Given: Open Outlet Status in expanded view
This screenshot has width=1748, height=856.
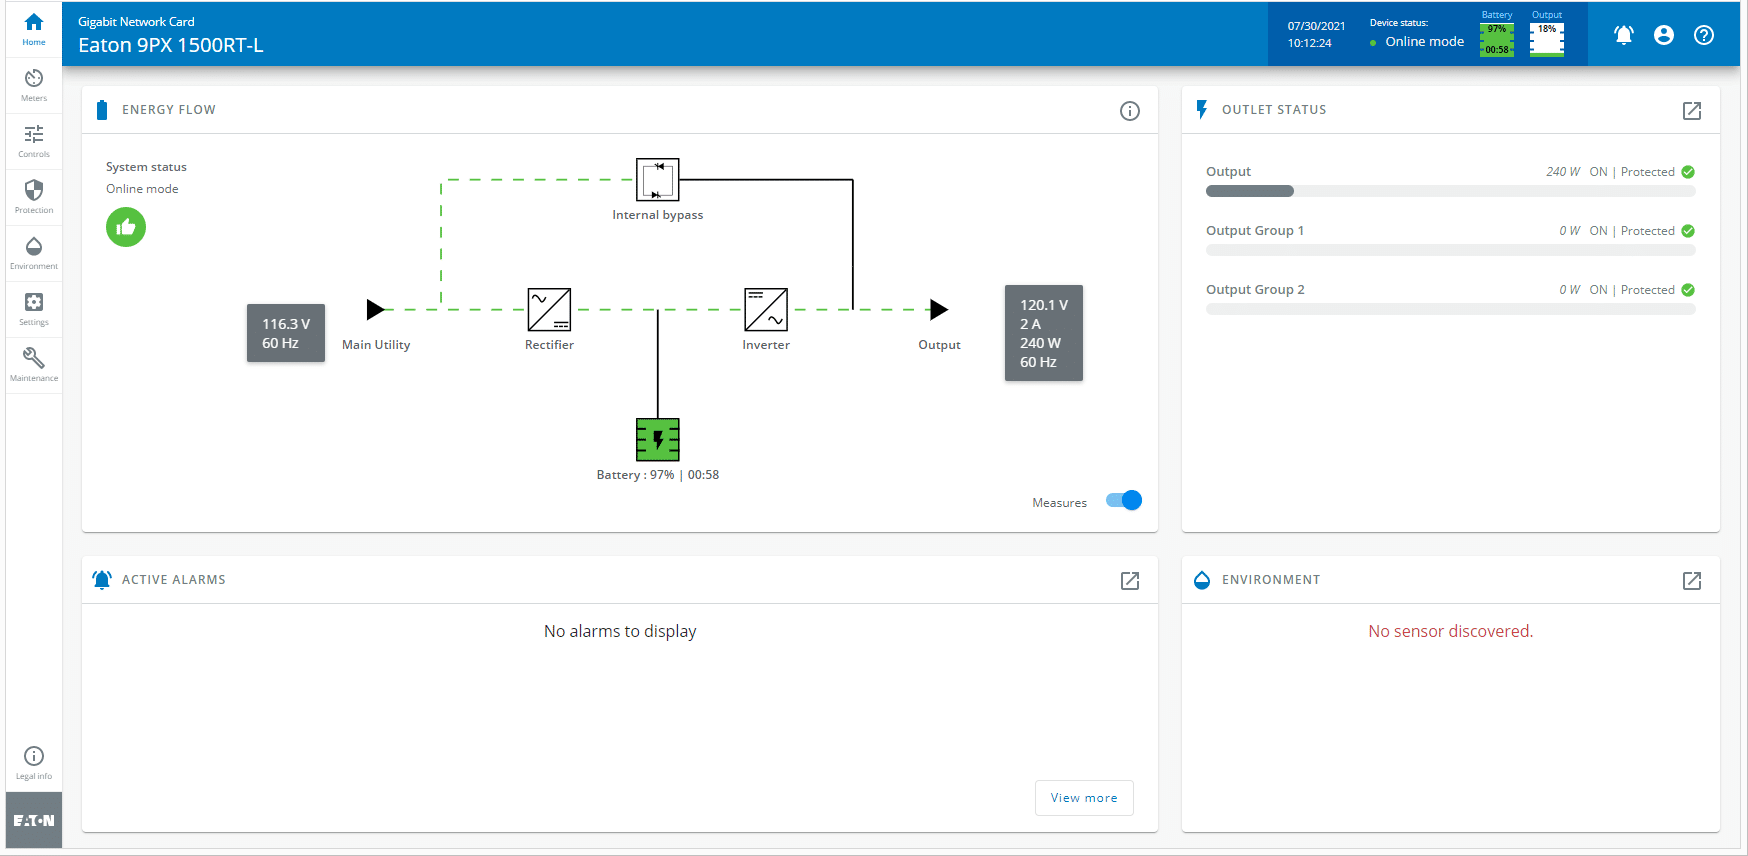Looking at the screenshot, I should (1692, 111).
